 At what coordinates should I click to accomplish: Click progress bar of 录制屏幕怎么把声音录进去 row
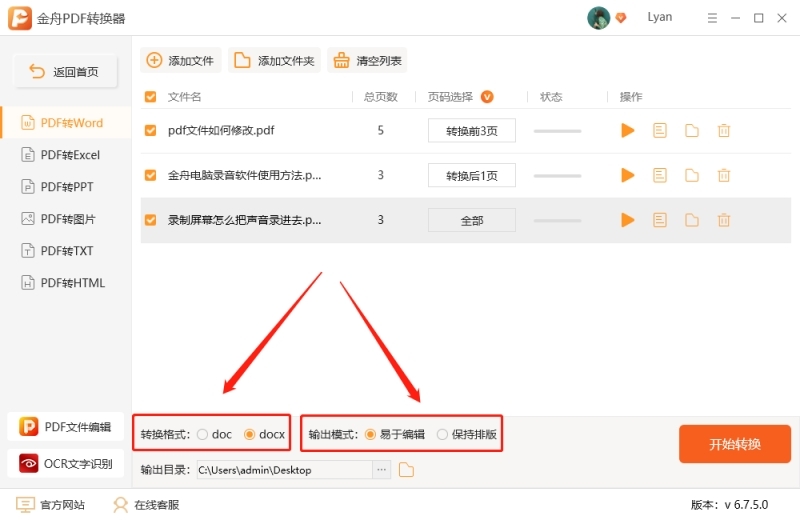[x=557, y=220]
